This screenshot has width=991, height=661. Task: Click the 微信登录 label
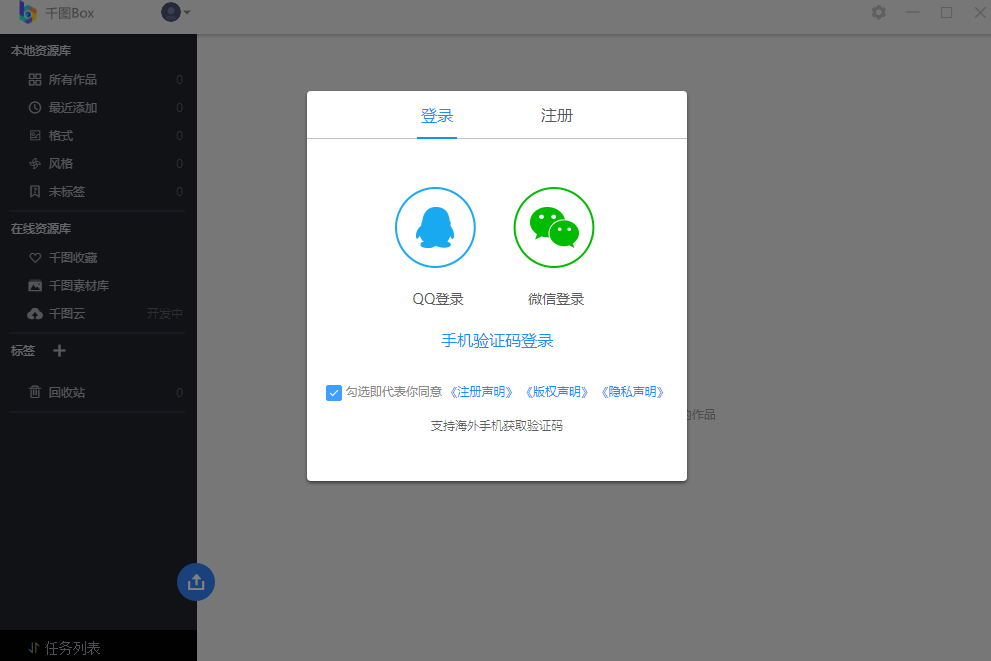pyautogui.click(x=556, y=299)
